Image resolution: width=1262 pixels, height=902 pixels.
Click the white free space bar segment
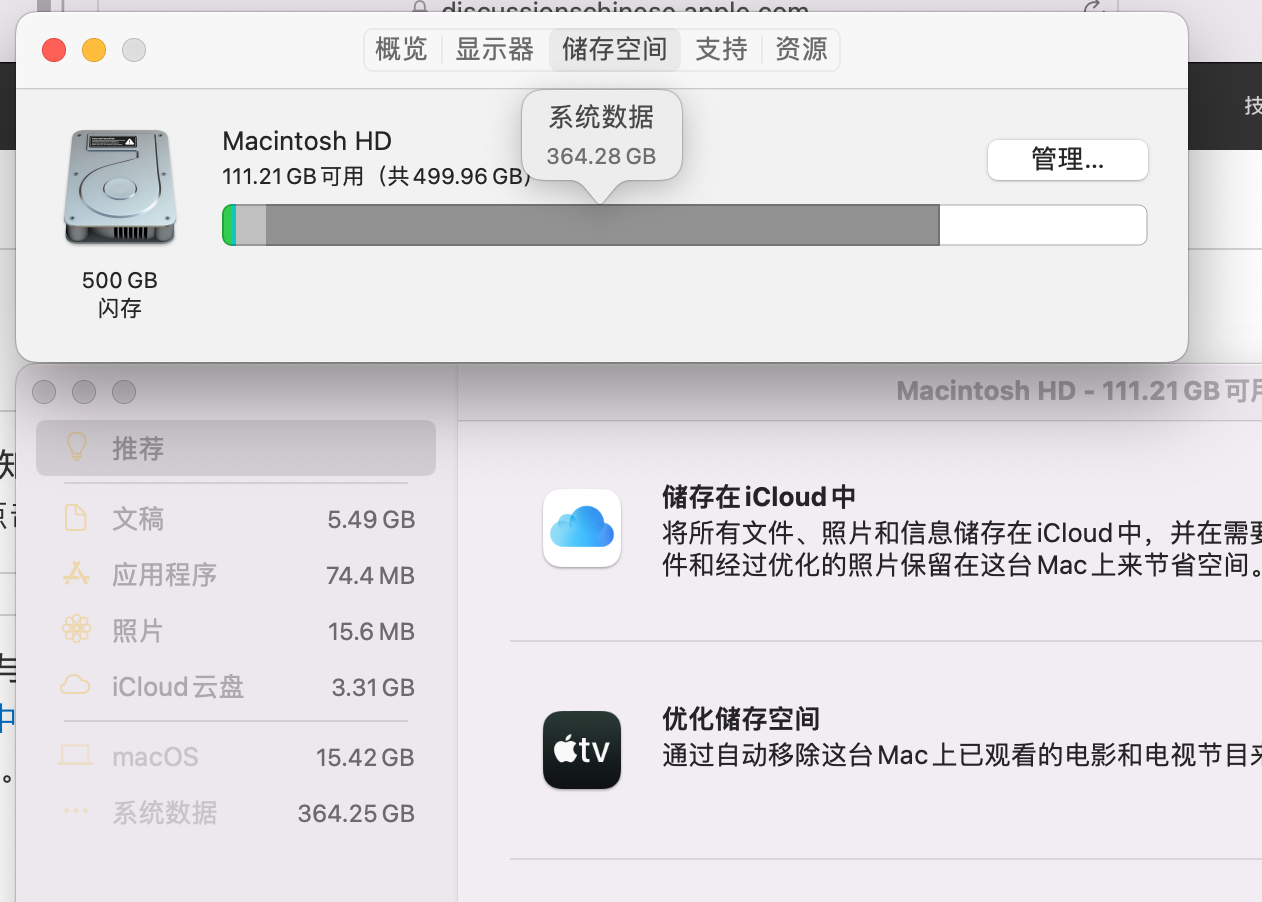pos(1042,225)
